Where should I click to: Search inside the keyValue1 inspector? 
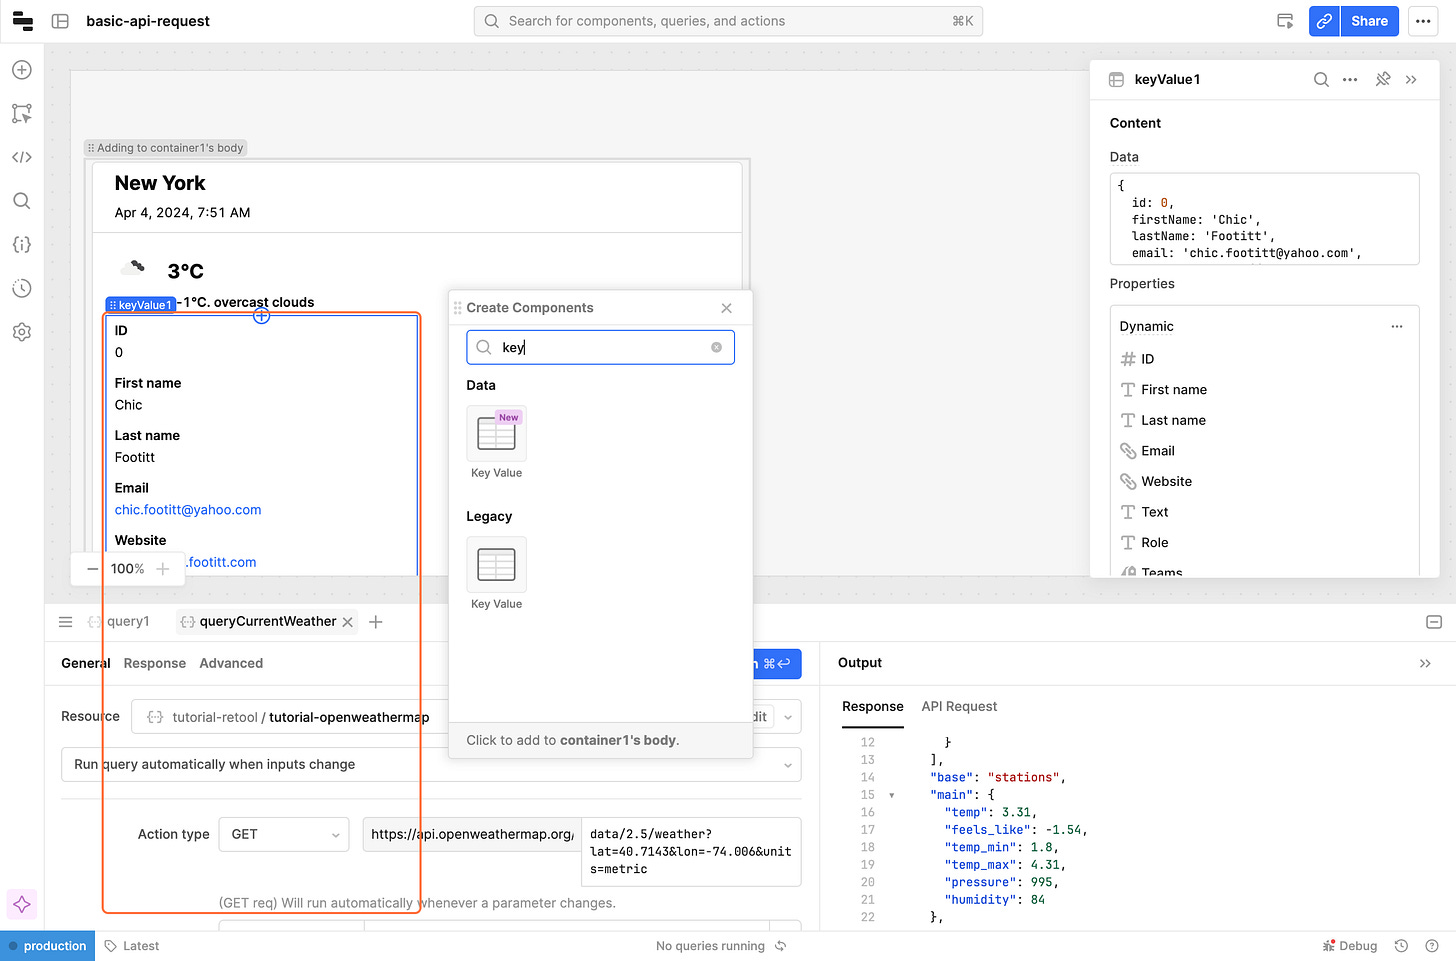coord(1321,80)
